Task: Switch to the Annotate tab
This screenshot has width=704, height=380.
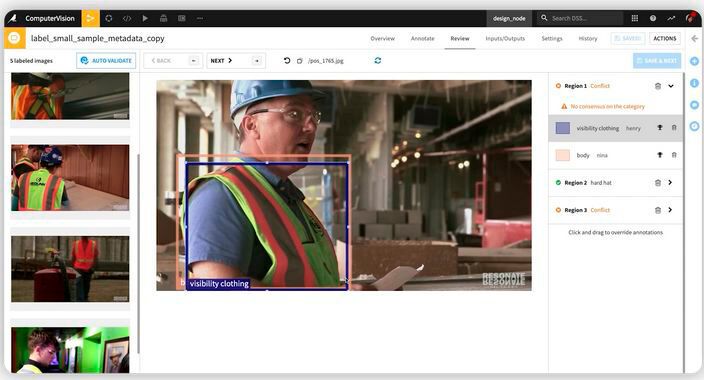Action: point(422,39)
